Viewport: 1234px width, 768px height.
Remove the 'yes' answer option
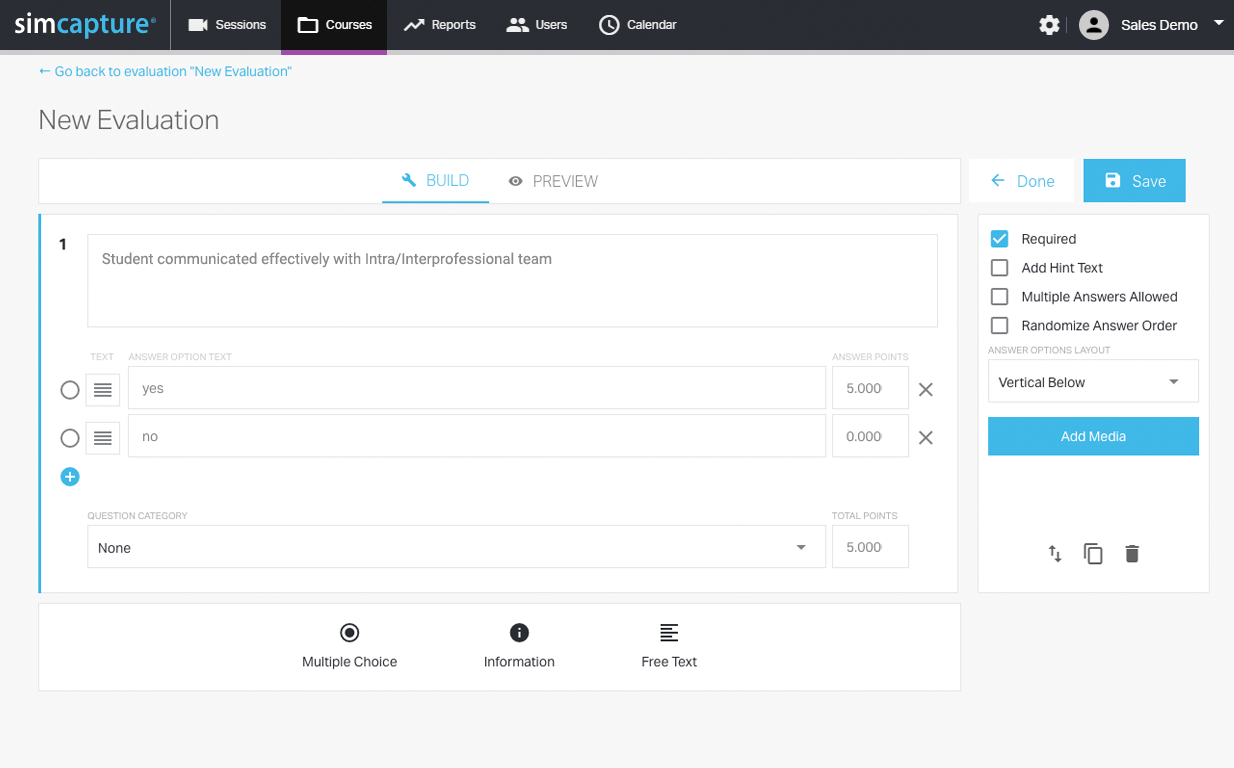926,389
